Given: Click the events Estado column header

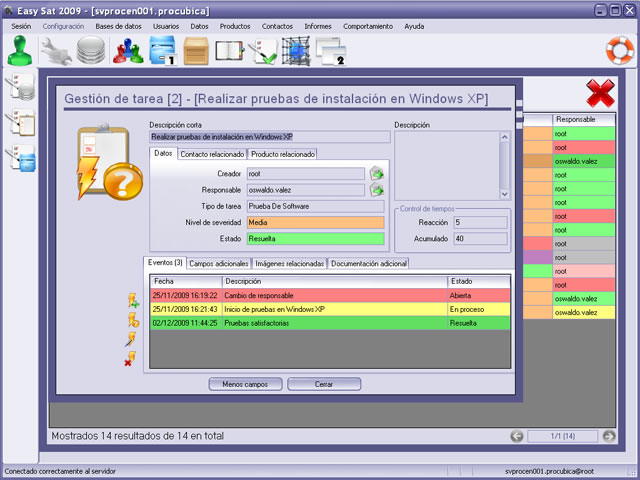Looking at the screenshot, I should [x=479, y=282].
